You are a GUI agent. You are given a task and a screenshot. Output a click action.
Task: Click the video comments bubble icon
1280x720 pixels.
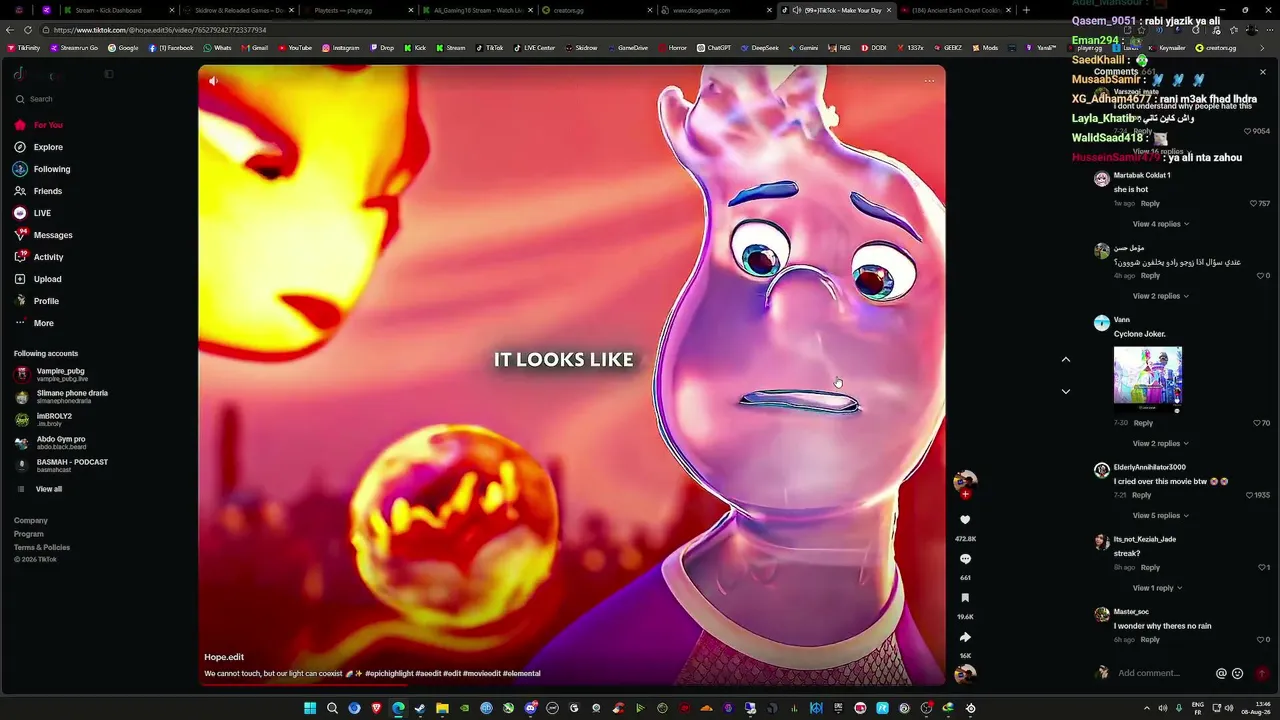click(965, 559)
